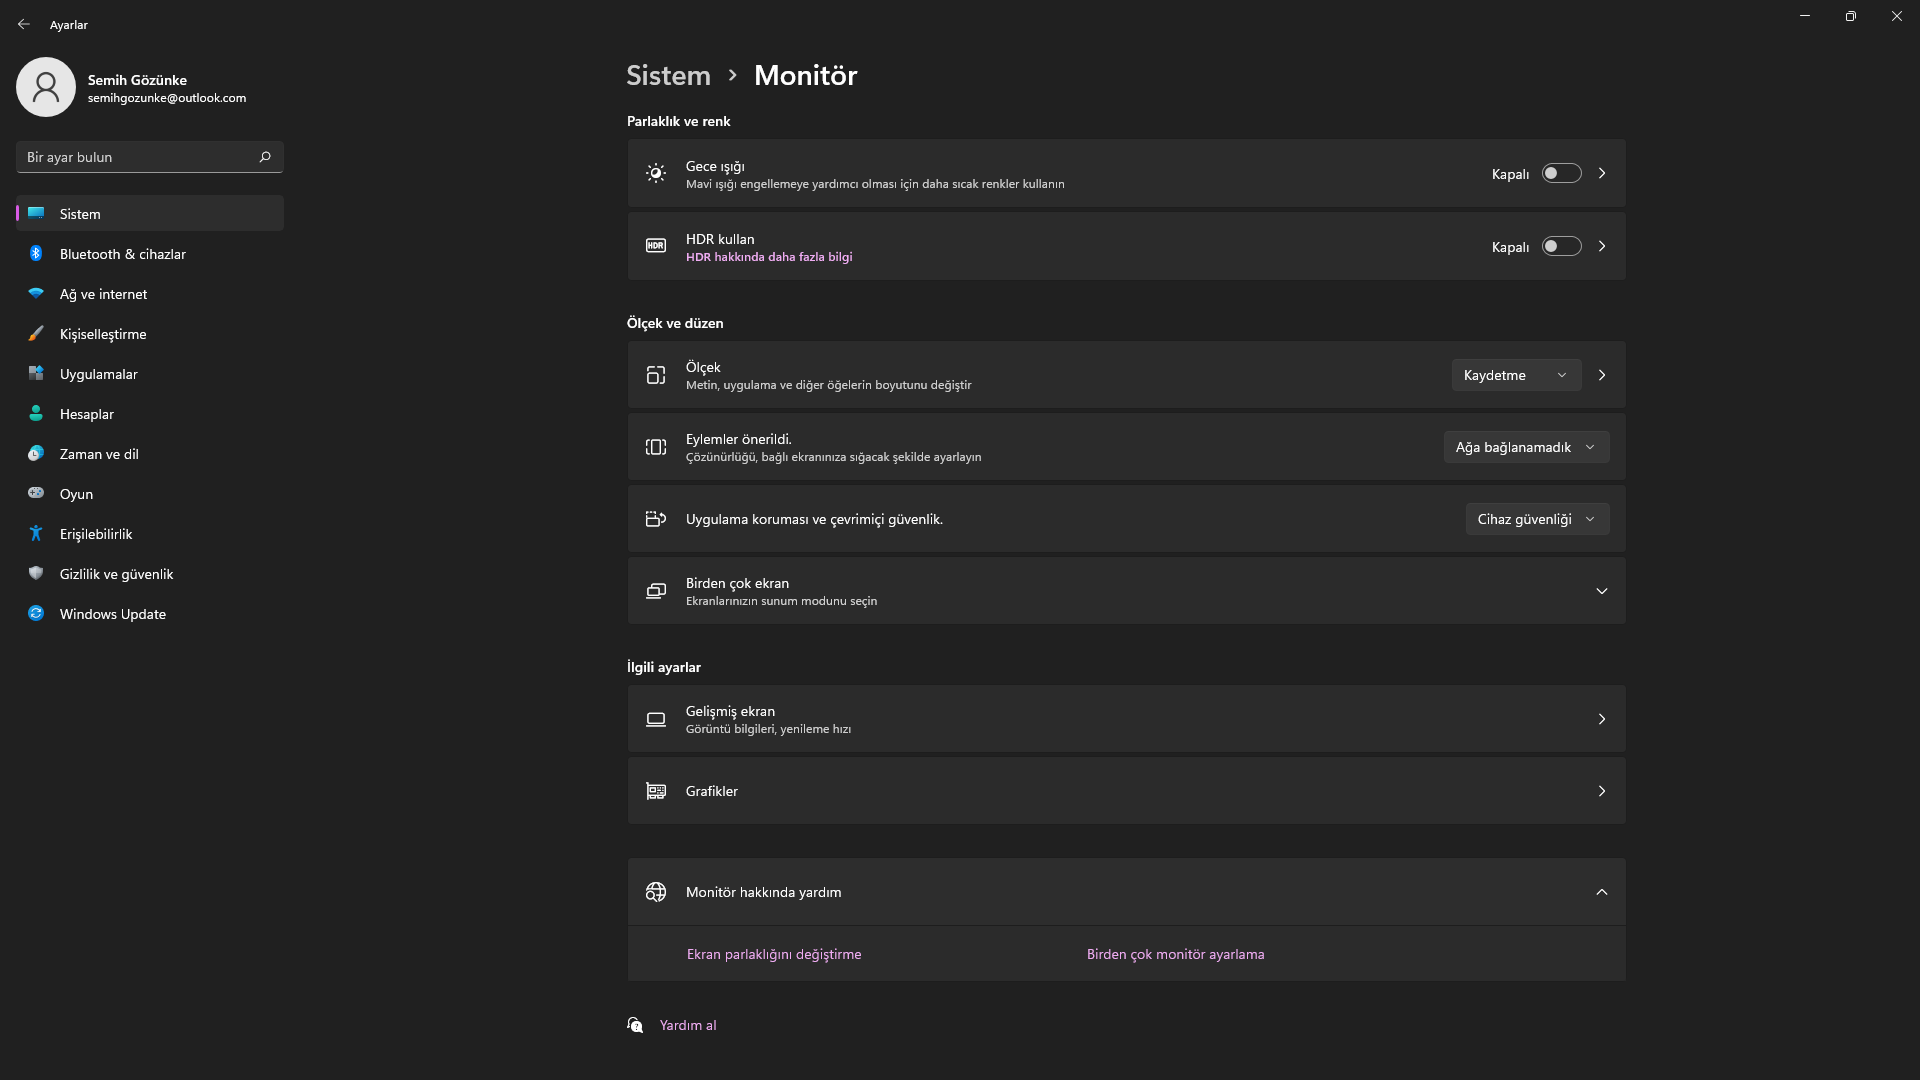Viewport: 1920px width, 1080px height.
Task: Click the Gece ışığı sun icon
Action: 656,174
